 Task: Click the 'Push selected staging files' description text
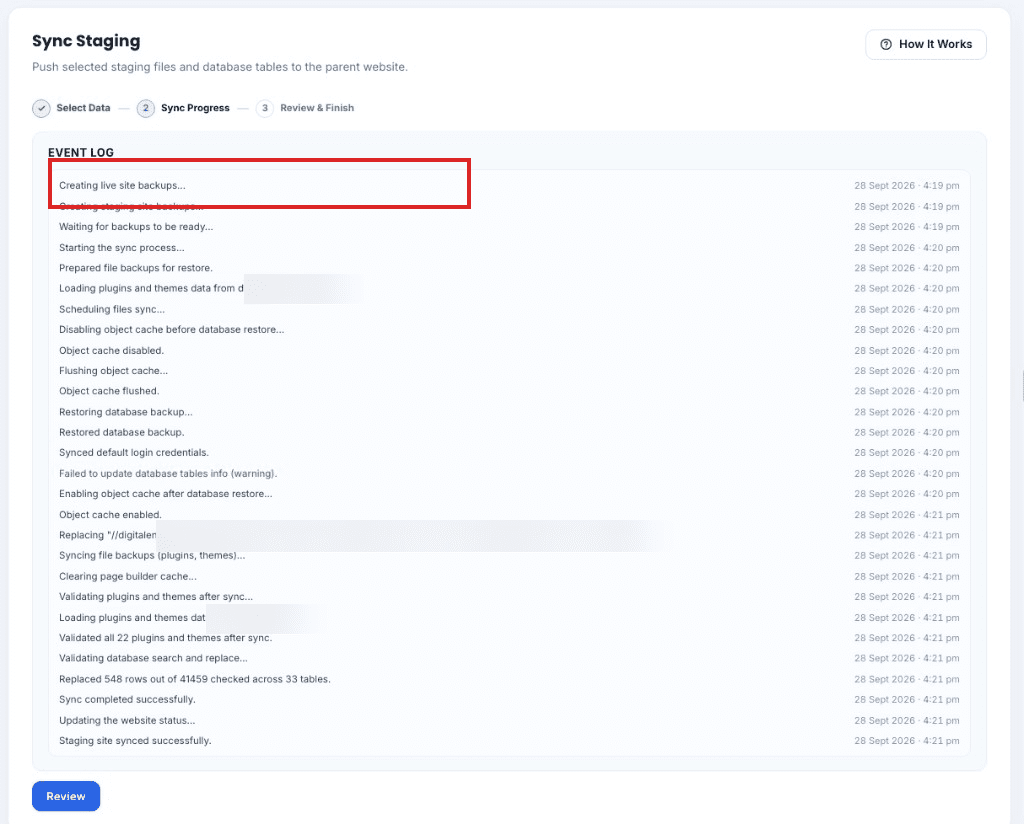click(x=220, y=67)
